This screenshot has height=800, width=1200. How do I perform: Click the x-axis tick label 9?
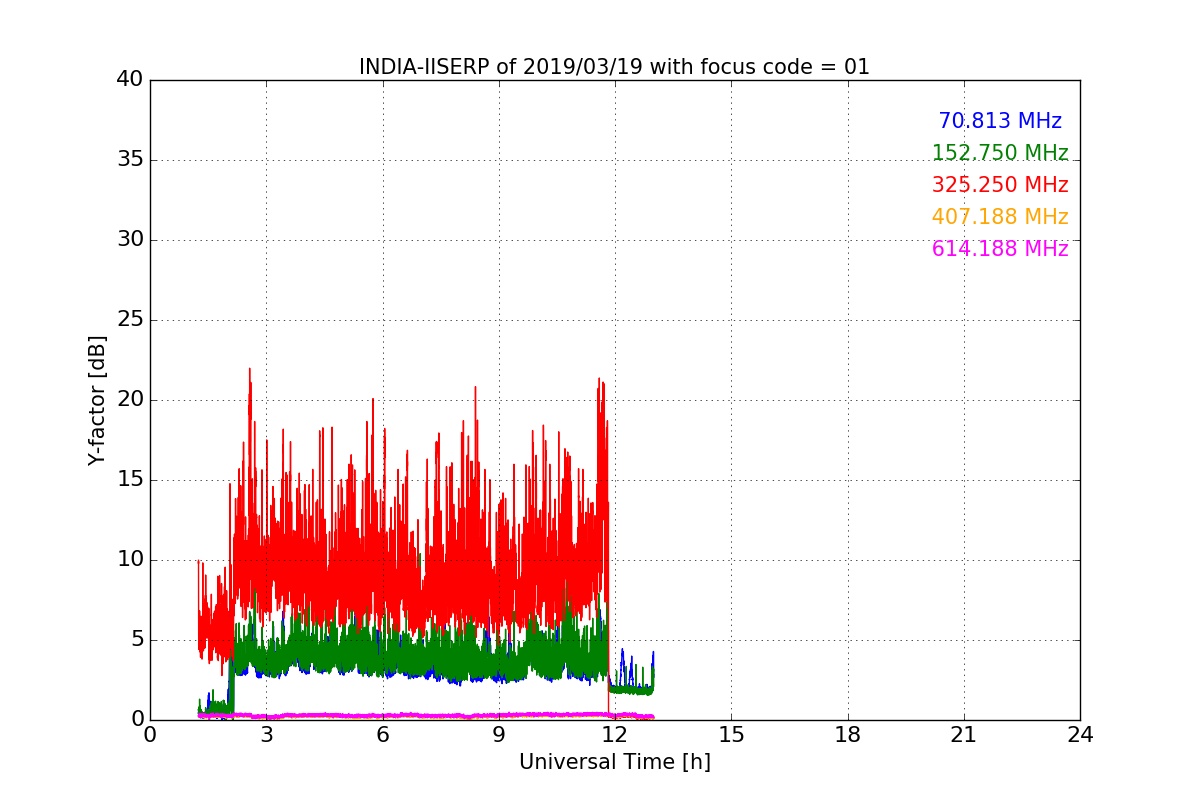click(499, 734)
